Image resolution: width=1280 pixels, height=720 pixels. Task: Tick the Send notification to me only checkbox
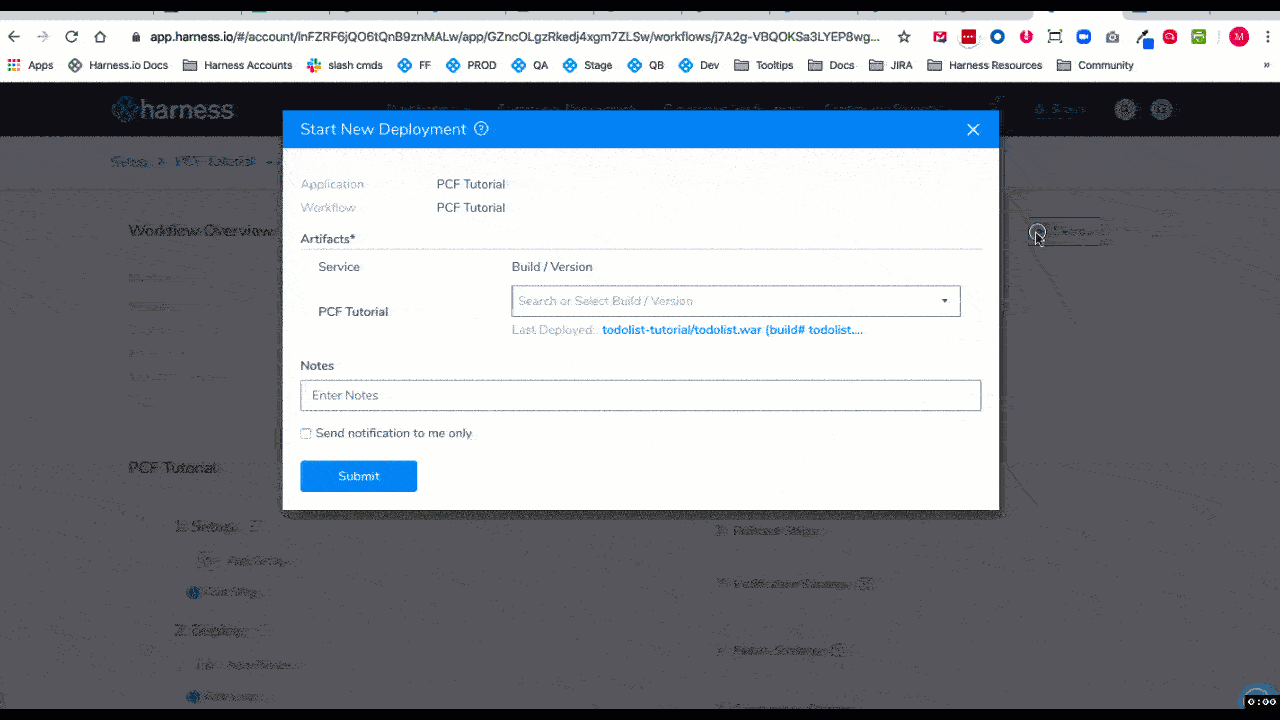[306, 434]
